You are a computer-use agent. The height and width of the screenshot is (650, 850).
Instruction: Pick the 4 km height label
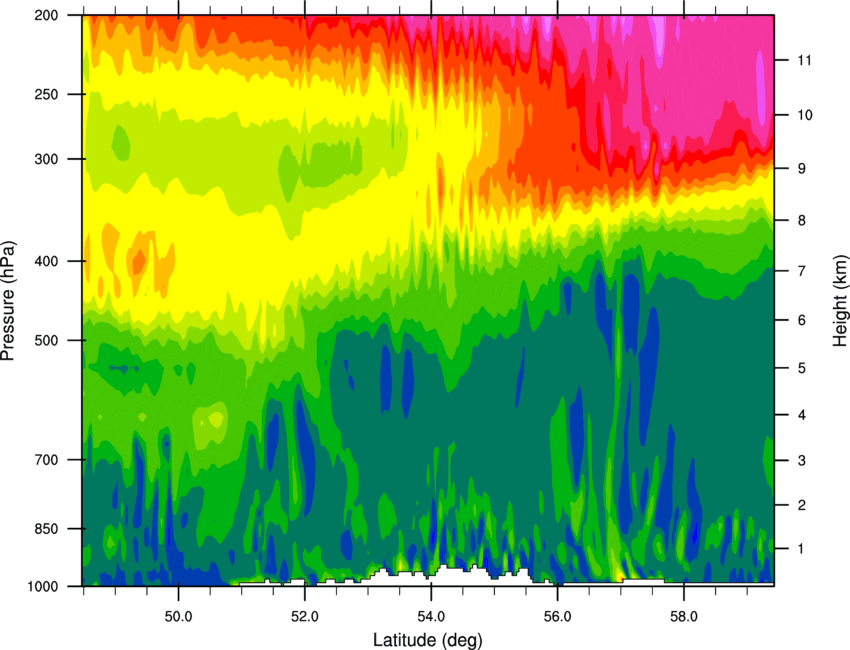coord(802,415)
